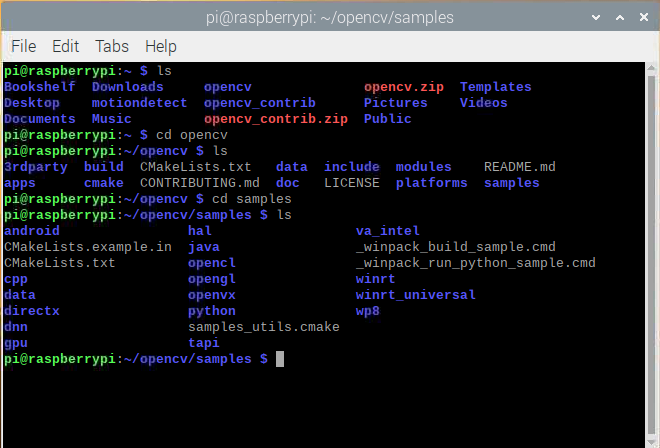Click the wp8 directory name

[x=367, y=311]
